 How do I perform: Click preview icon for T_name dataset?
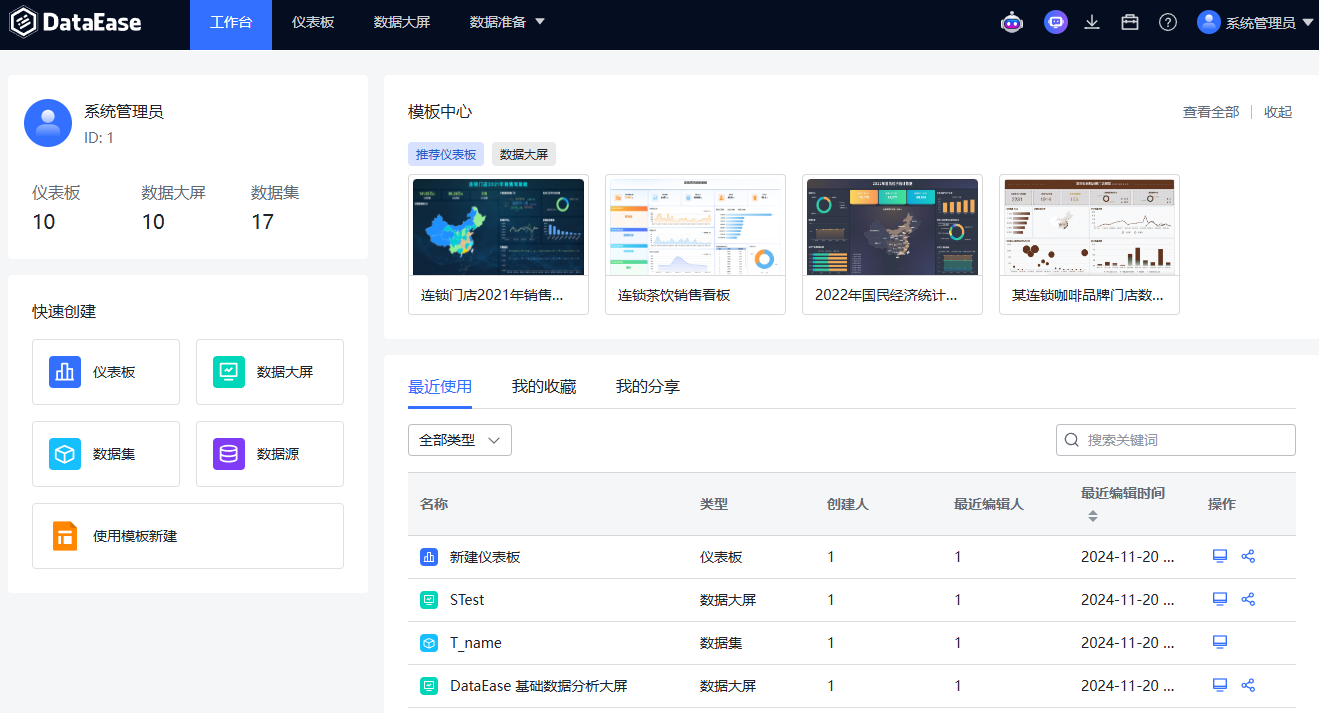tap(1220, 643)
